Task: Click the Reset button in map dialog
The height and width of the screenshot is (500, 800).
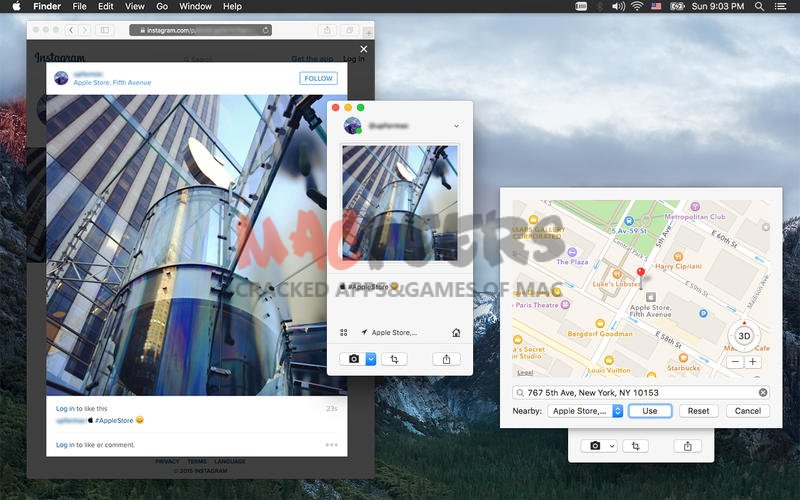Action: 698,411
